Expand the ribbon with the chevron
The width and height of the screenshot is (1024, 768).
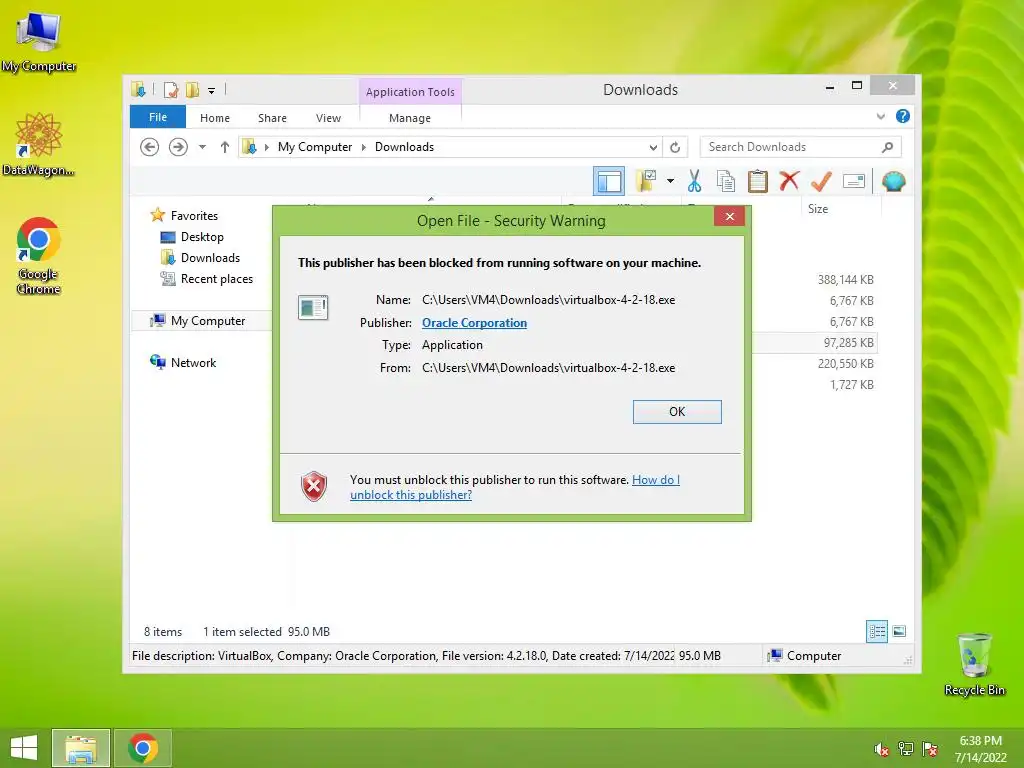click(x=880, y=116)
